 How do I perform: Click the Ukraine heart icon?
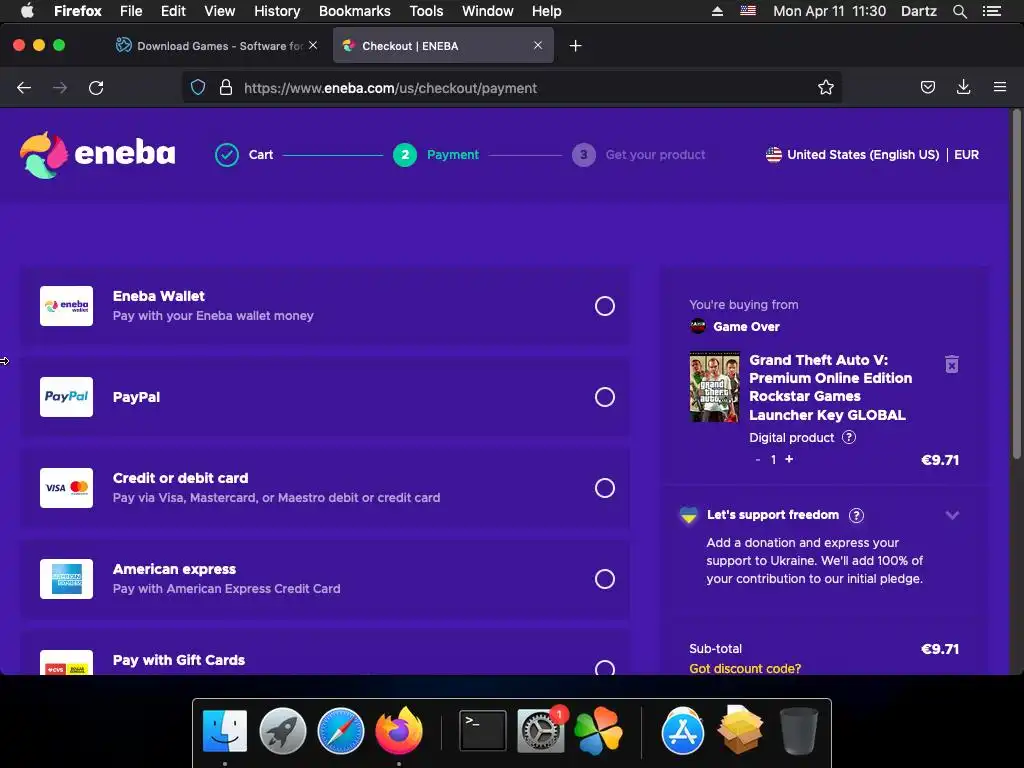(688, 515)
